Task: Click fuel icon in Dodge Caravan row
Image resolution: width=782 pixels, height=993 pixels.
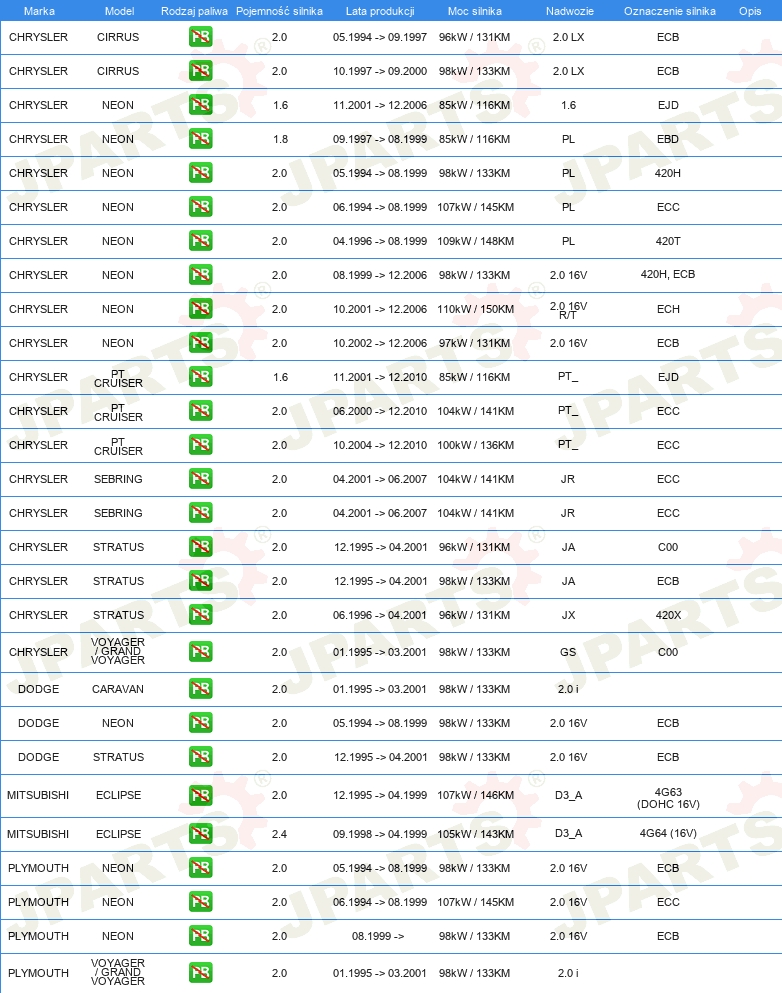Action: pos(201,689)
